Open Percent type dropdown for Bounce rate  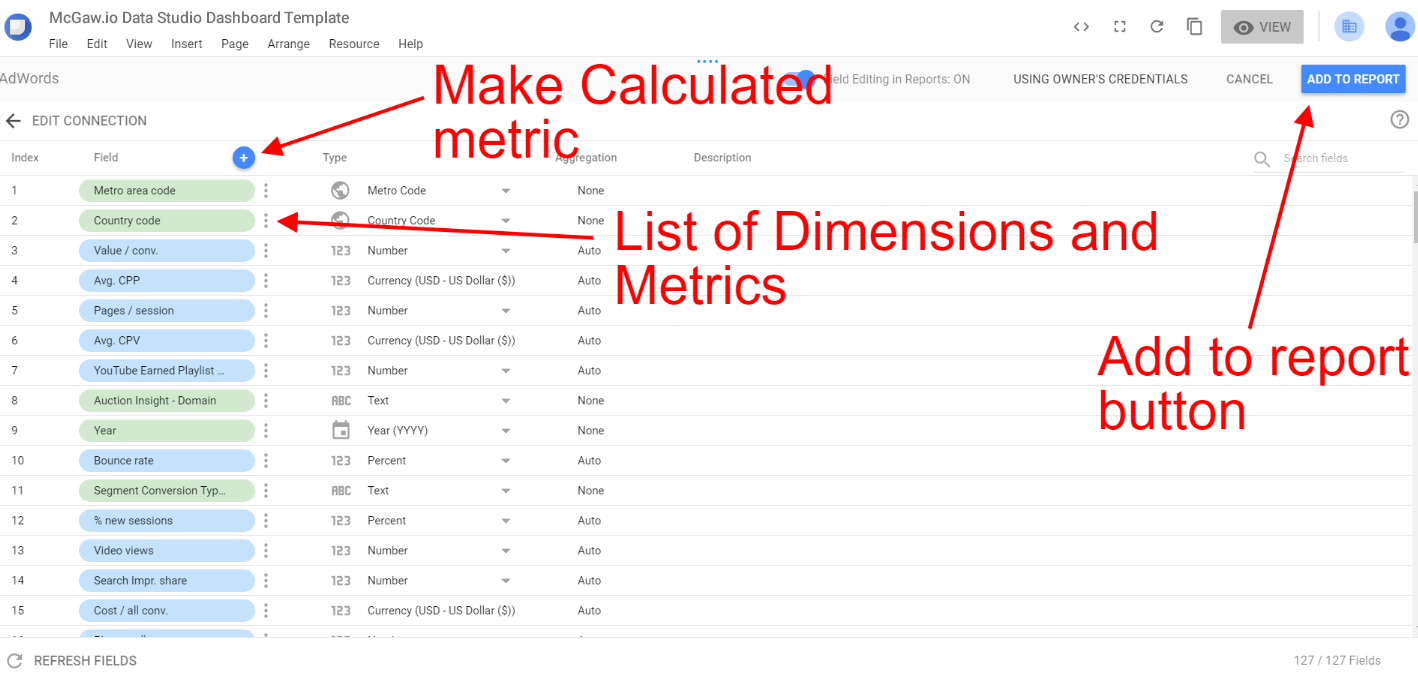pyautogui.click(x=506, y=461)
